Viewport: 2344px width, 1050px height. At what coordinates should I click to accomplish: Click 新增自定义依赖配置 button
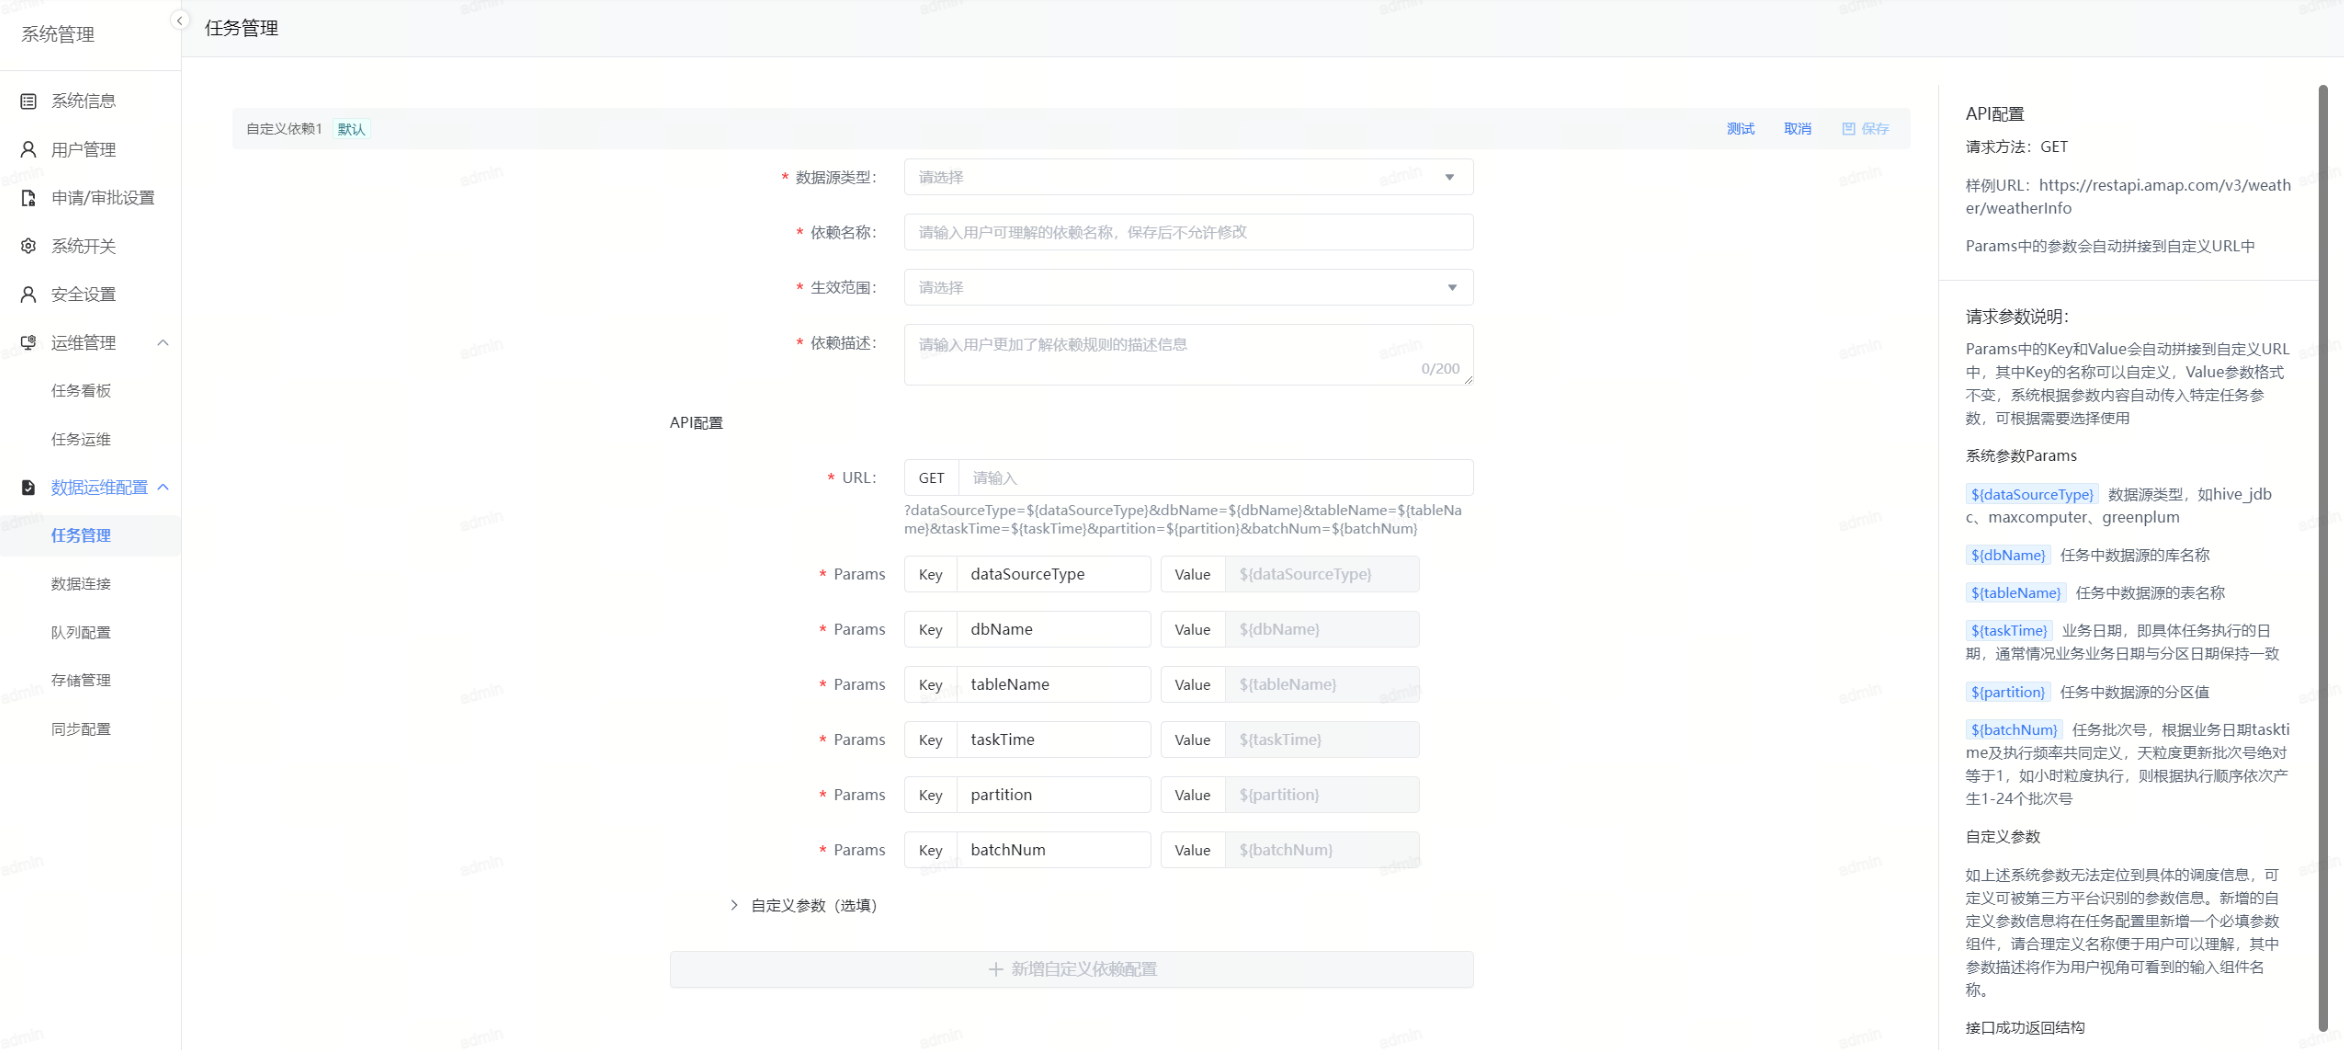1071,969
